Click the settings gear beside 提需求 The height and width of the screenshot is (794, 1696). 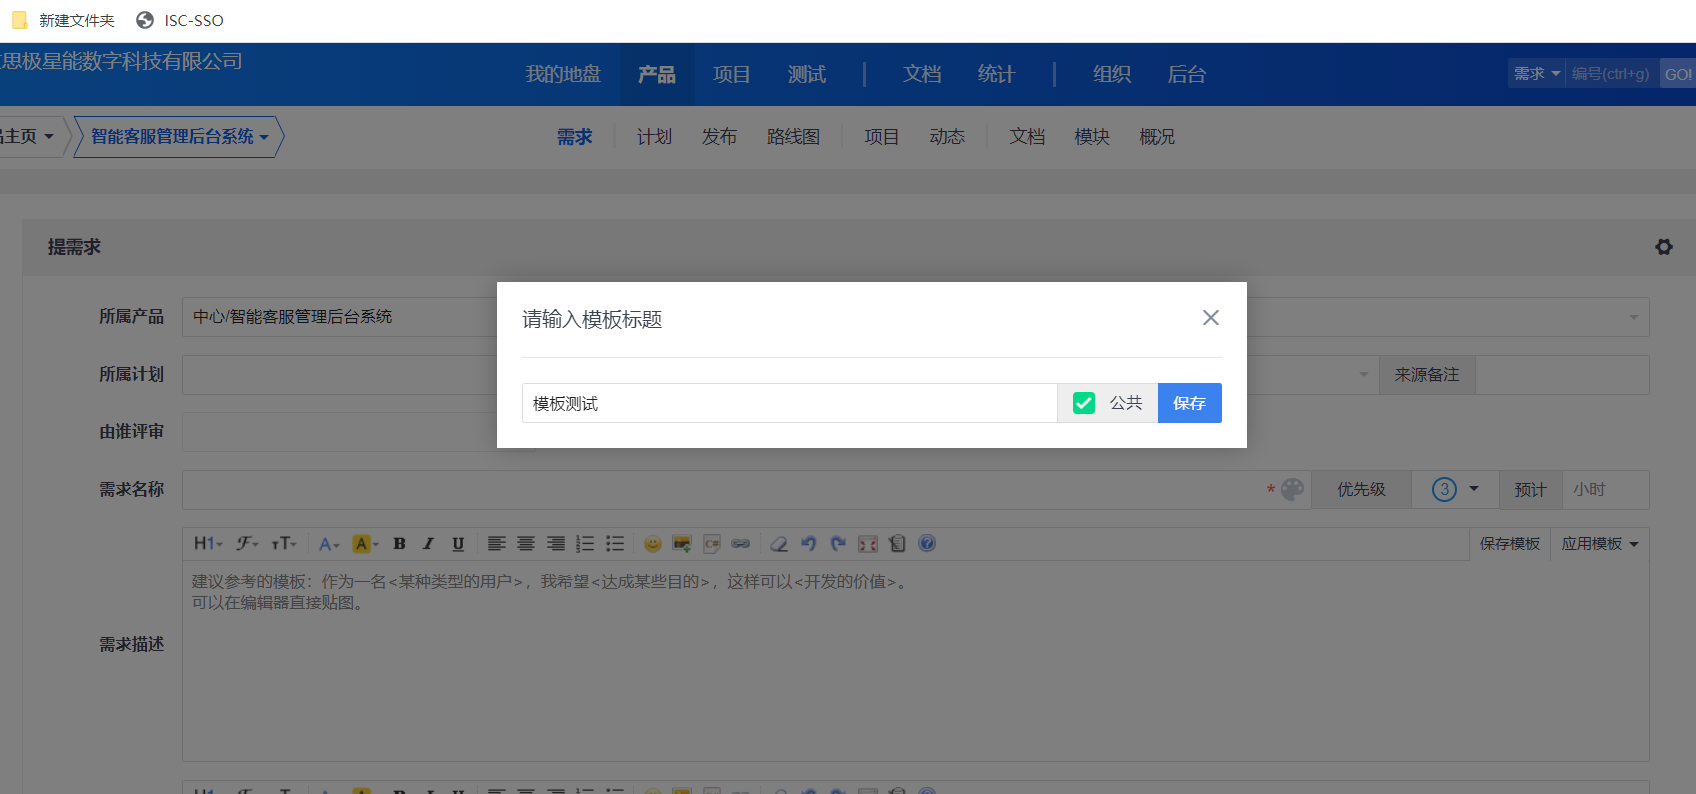pos(1664,247)
